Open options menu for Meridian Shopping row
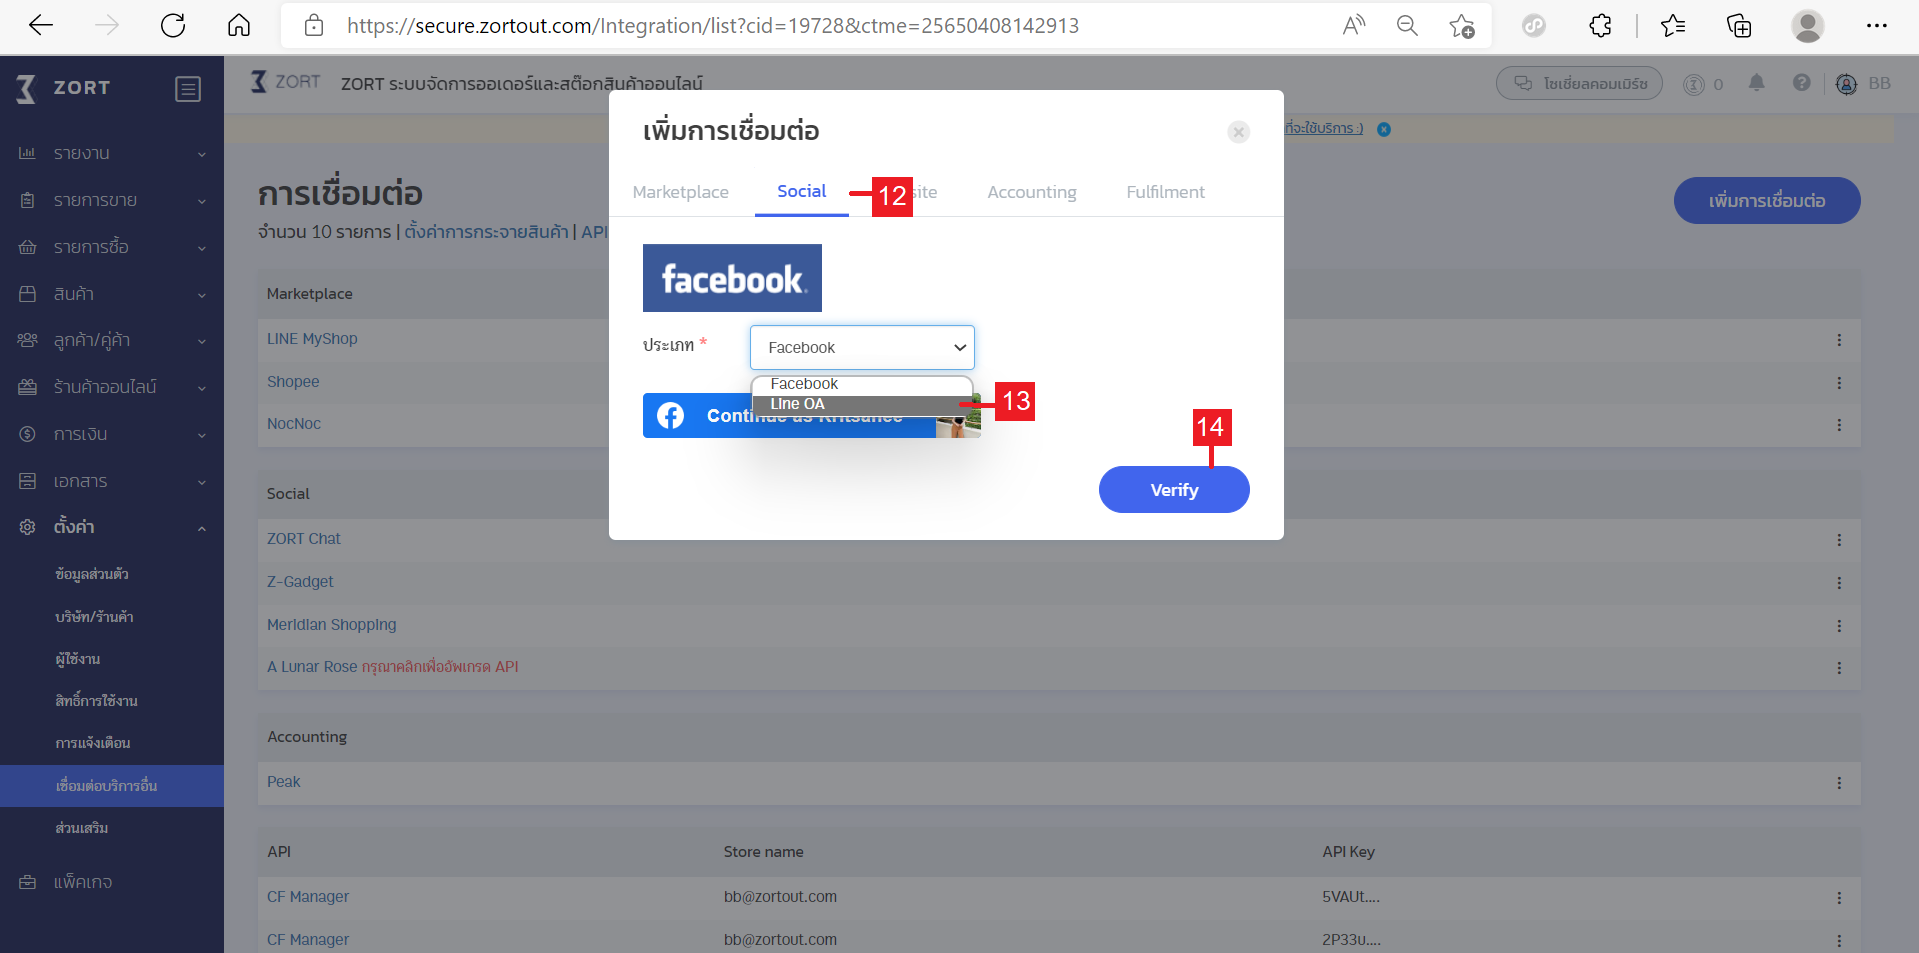This screenshot has height=953, width=1919. tap(1839, 626)
